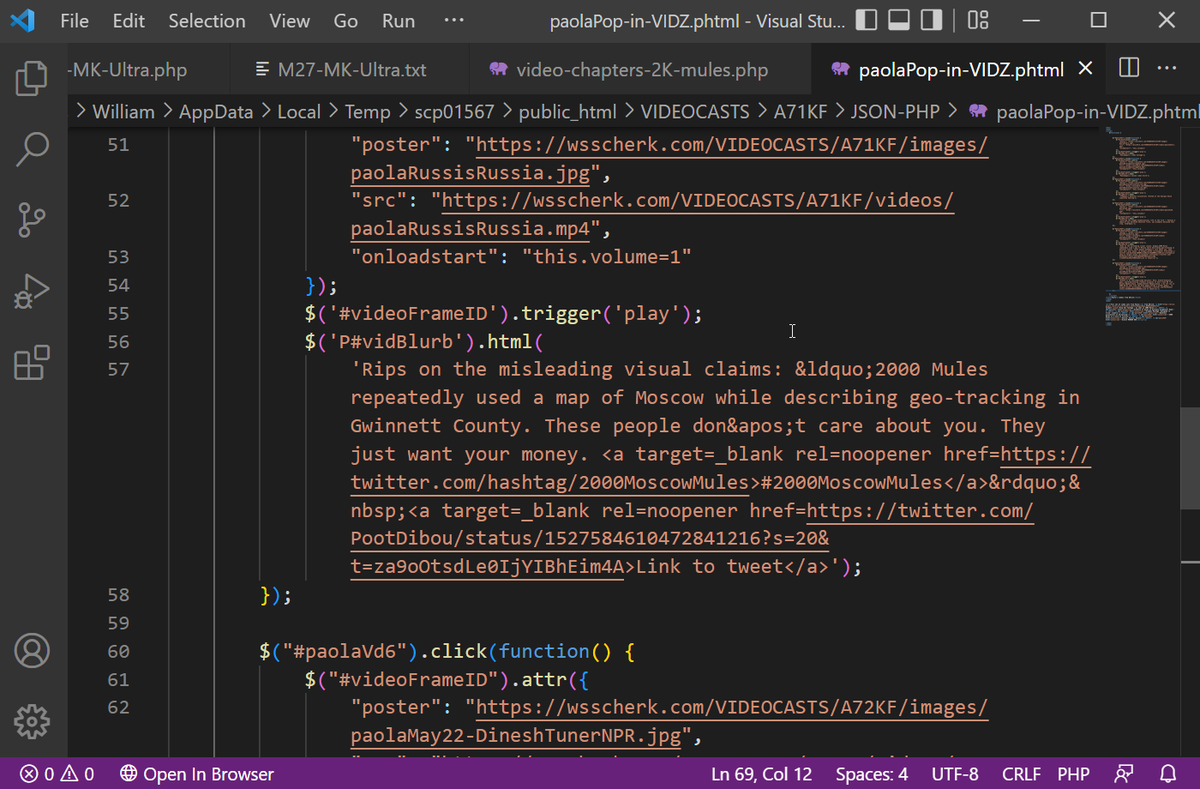Click the twitter.com/hashtag/2000MoscowMules link
This screenshot has width=1200, height=789.
(x=550, y=483)
